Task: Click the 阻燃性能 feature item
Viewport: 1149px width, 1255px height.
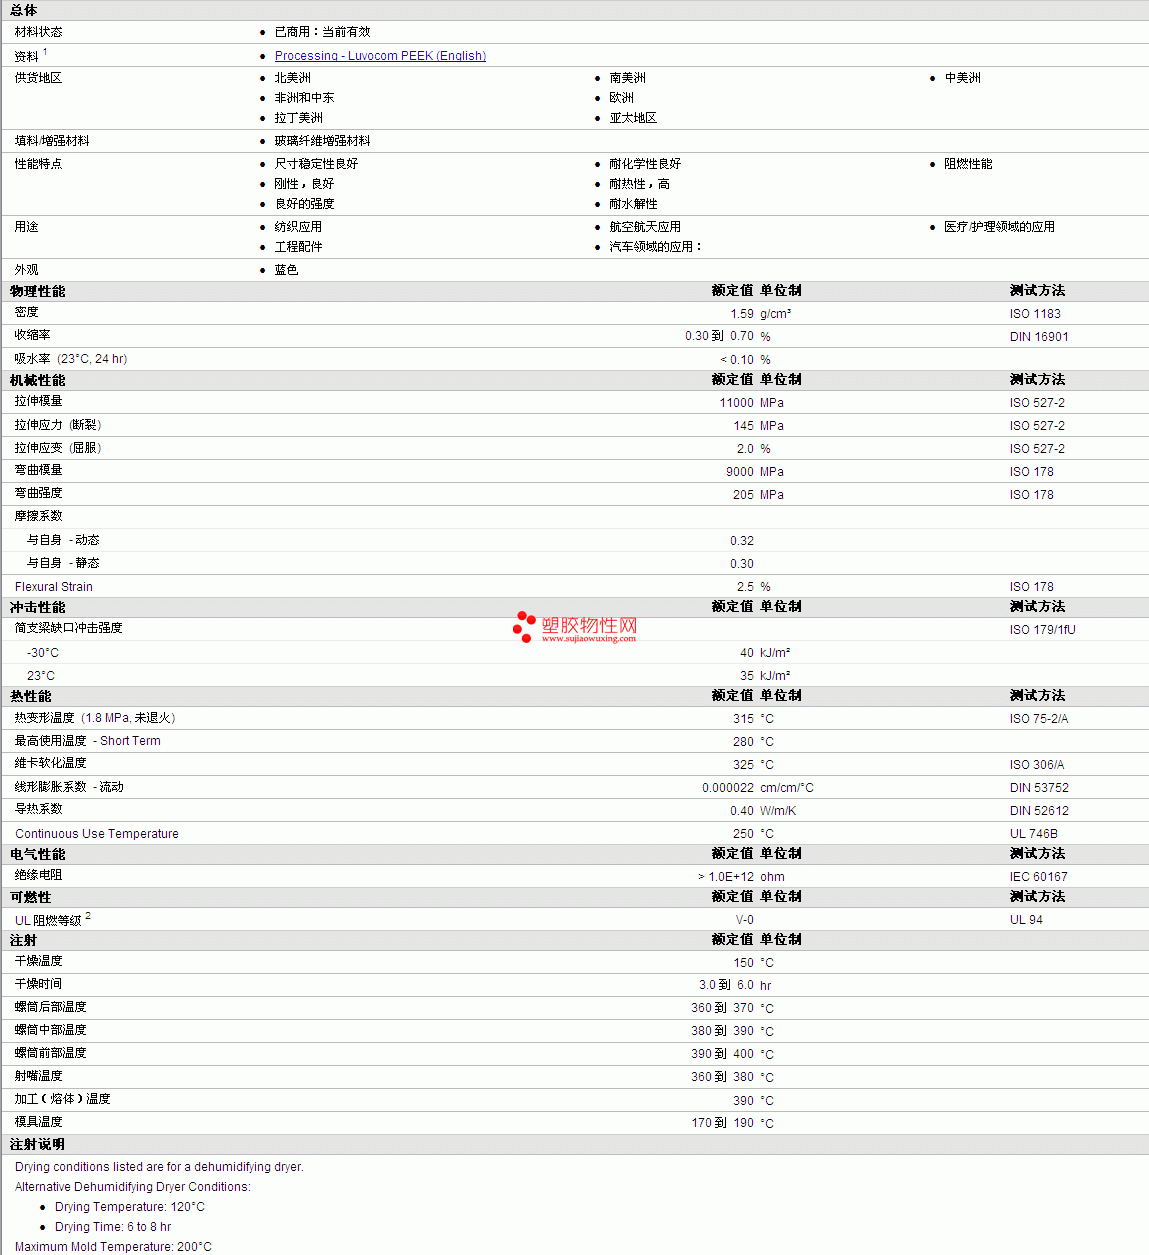Action: click(968, 164)
